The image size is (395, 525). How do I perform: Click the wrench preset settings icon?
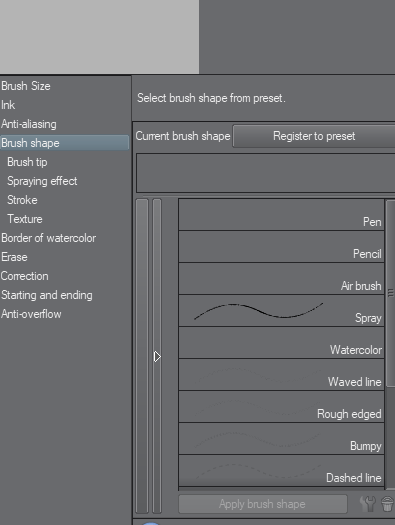click(368, 504)
